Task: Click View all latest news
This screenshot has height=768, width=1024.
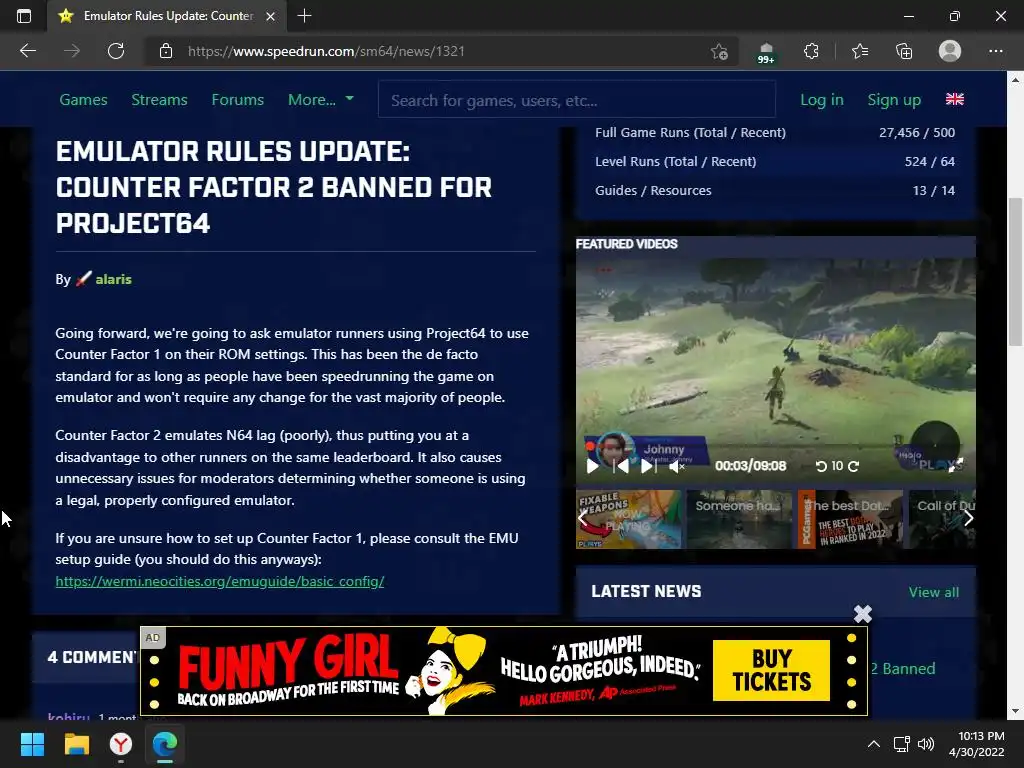Action: click(x=934, y=592)
